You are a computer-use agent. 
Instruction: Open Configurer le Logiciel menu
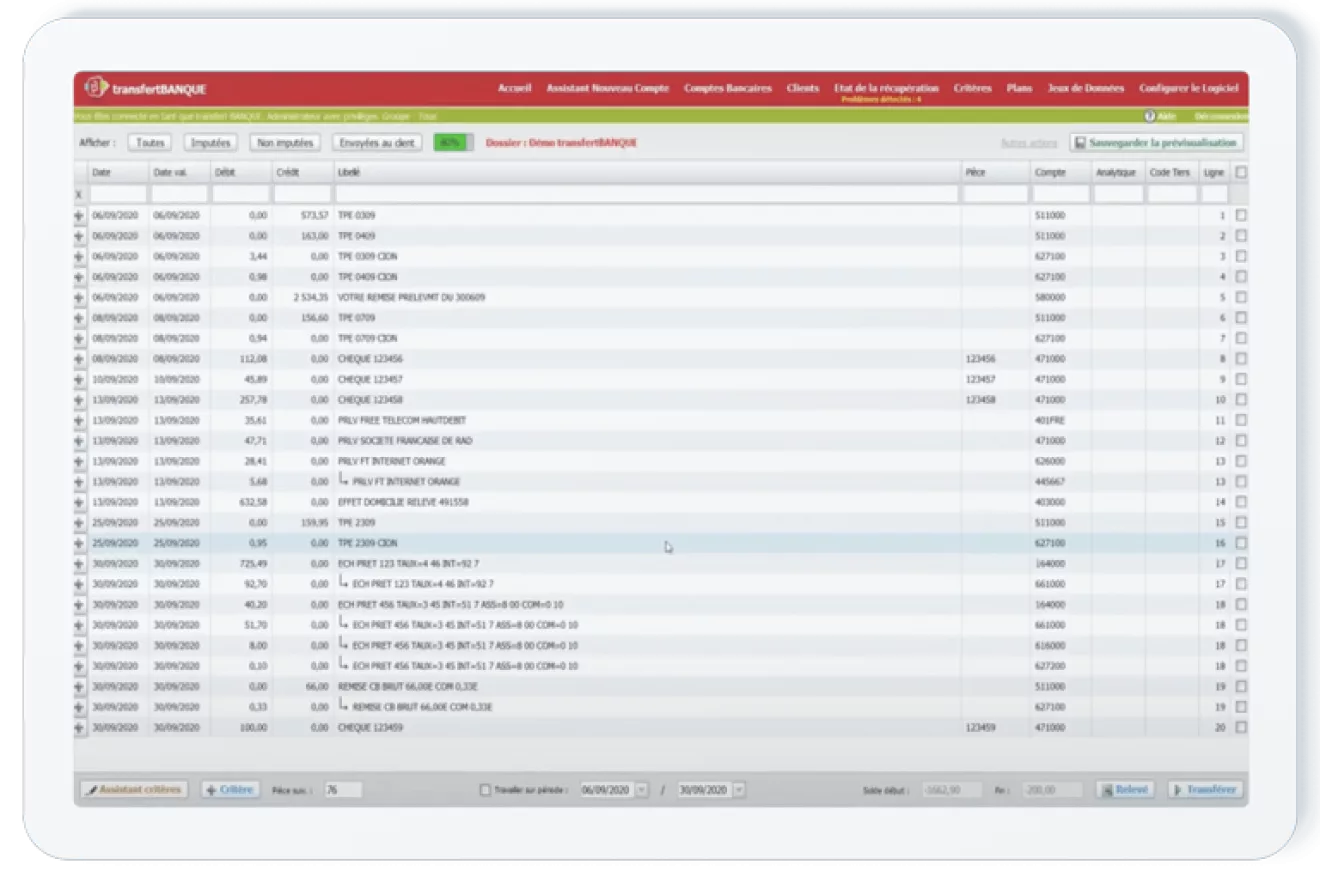[x=1189, y=88]
